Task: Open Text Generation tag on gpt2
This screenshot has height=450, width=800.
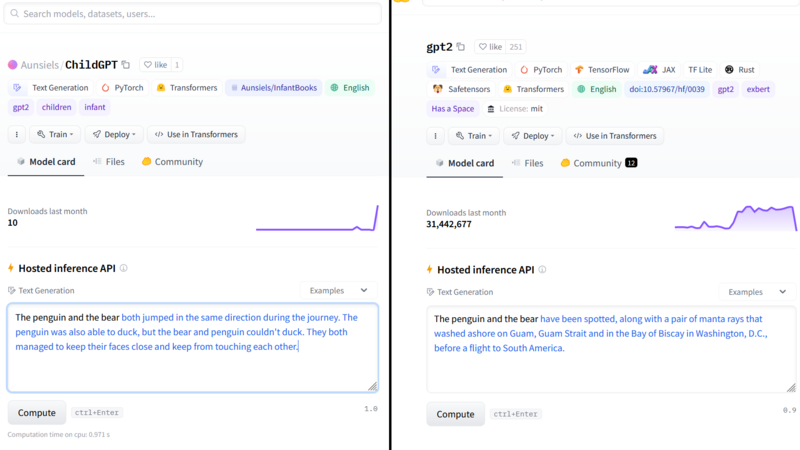Action: pyautogui.click(x=469, y=70)
